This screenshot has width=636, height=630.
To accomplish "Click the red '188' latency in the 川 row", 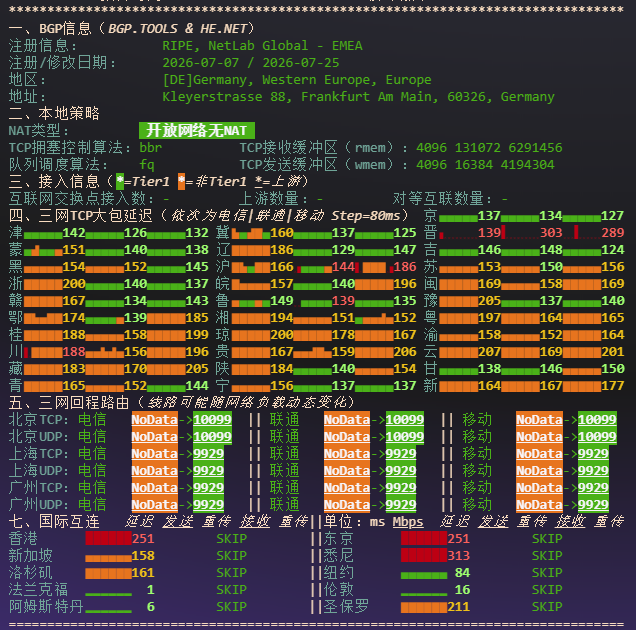I will (x=74, y=352).
